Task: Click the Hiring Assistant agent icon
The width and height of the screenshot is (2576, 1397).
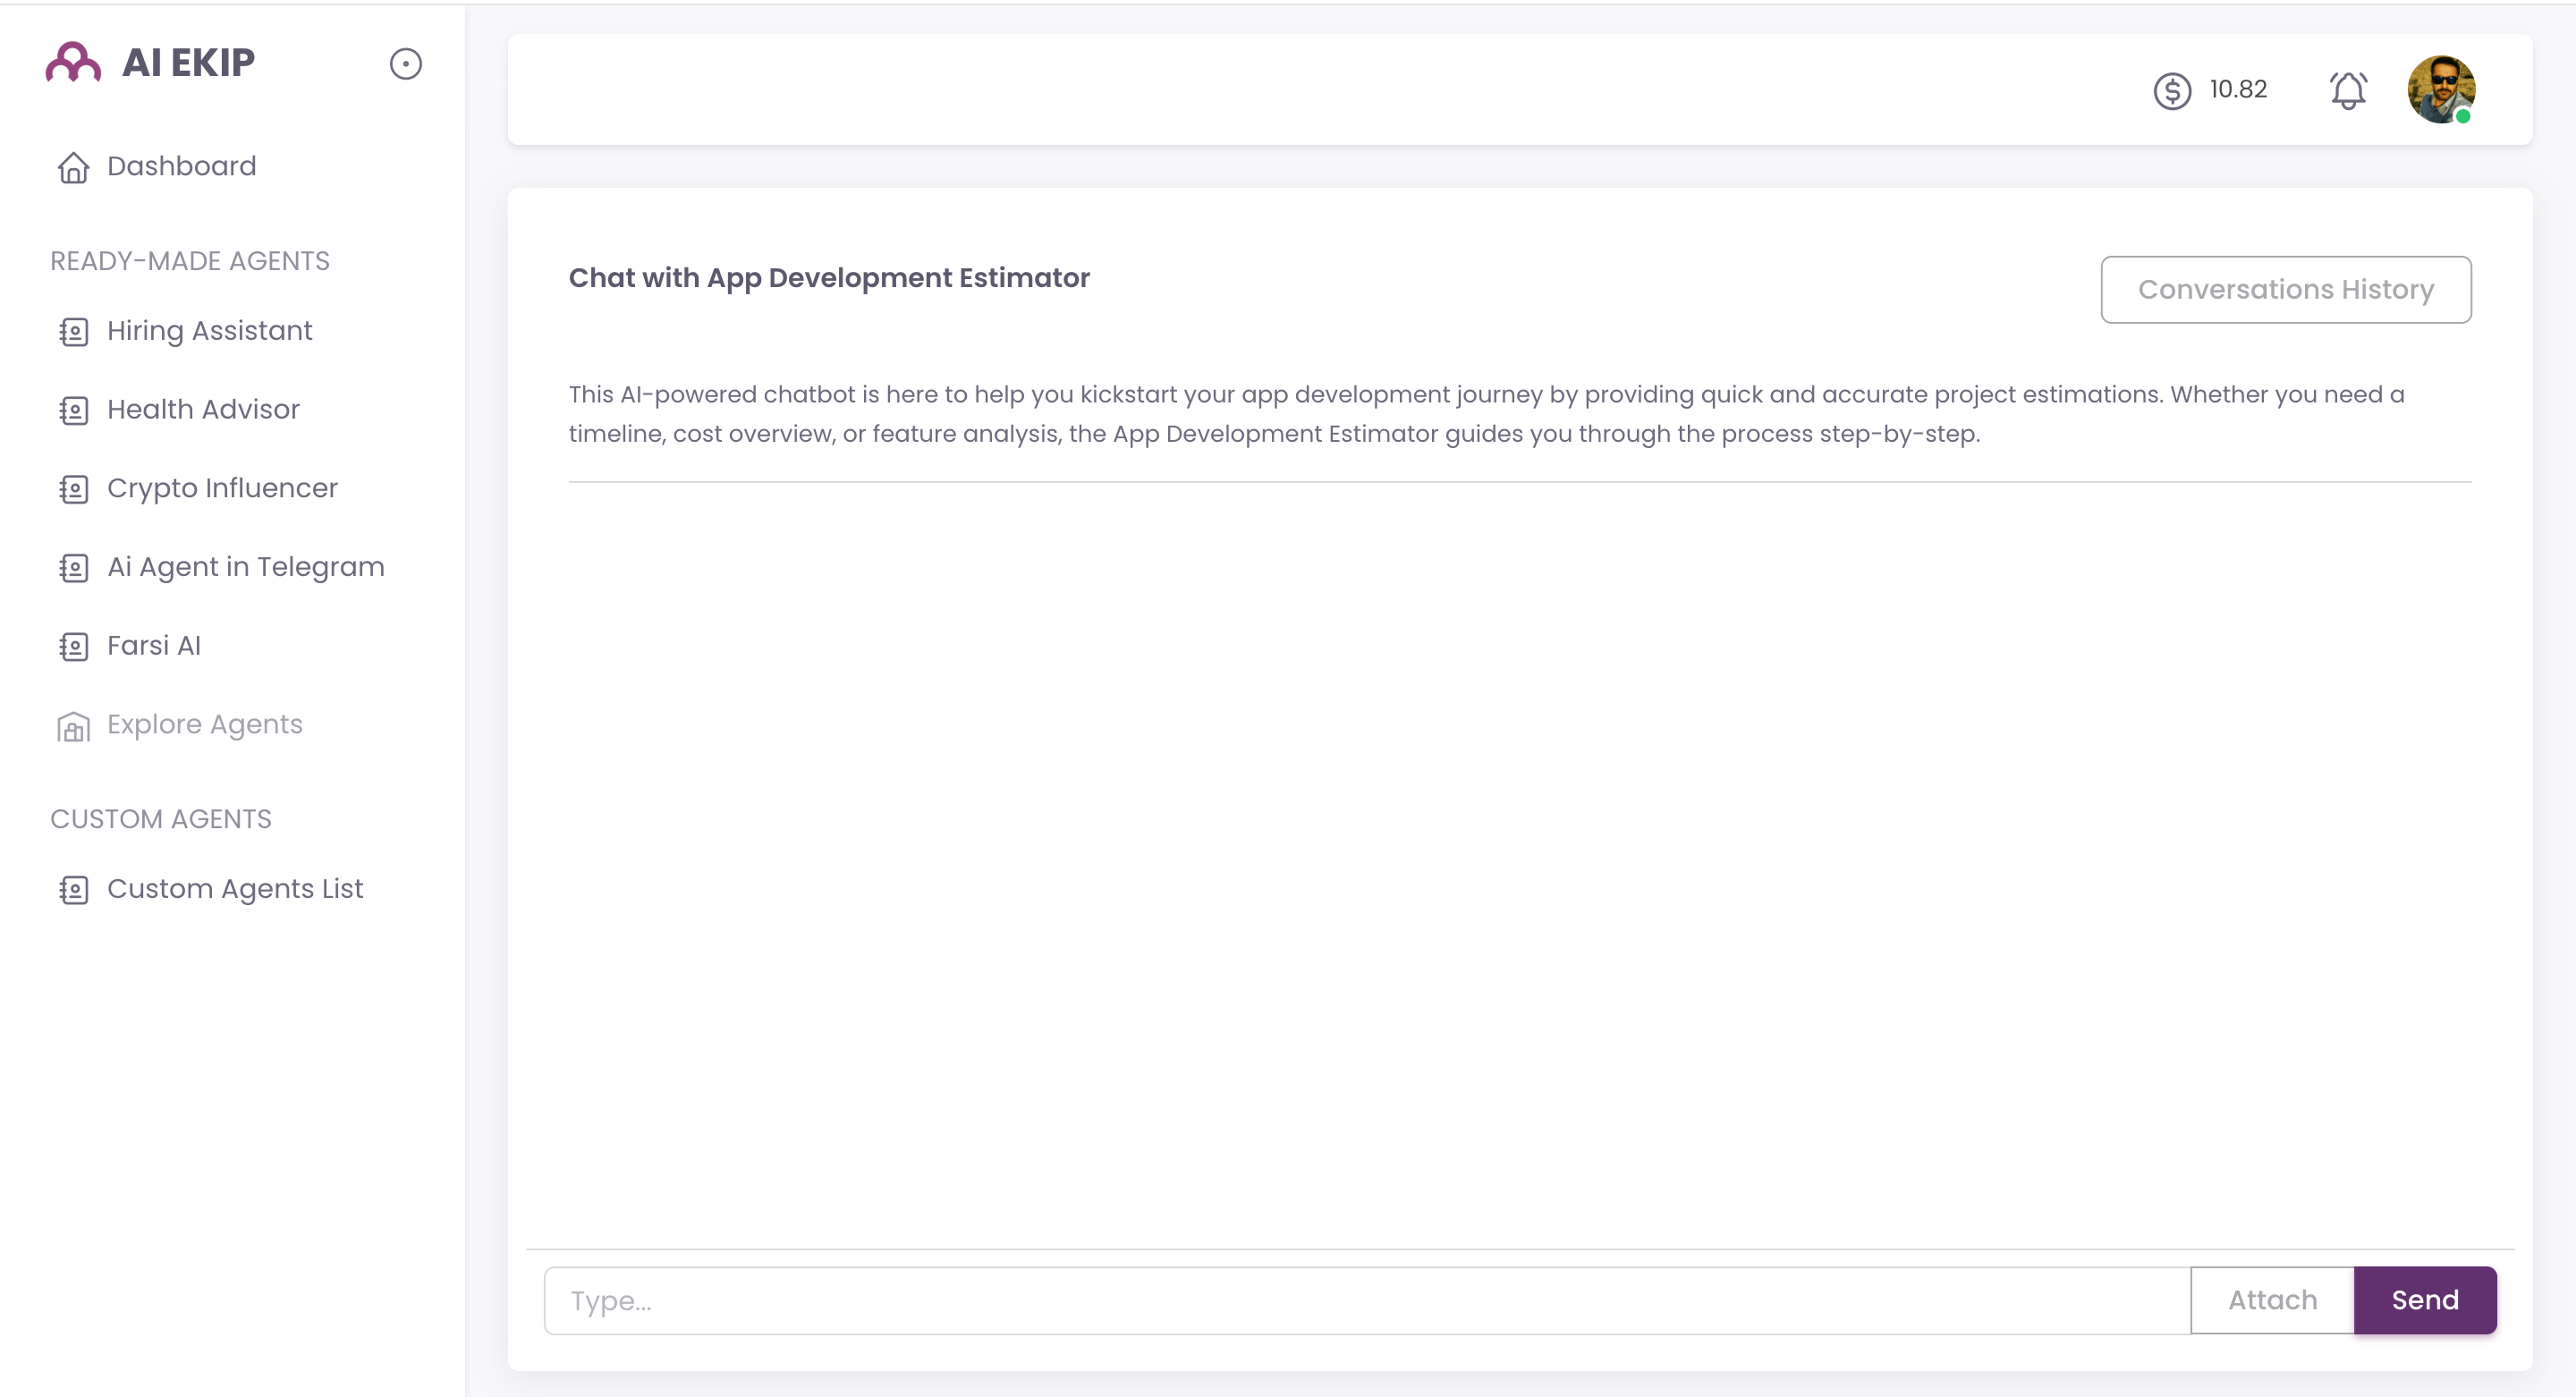Action: (73, 332)
